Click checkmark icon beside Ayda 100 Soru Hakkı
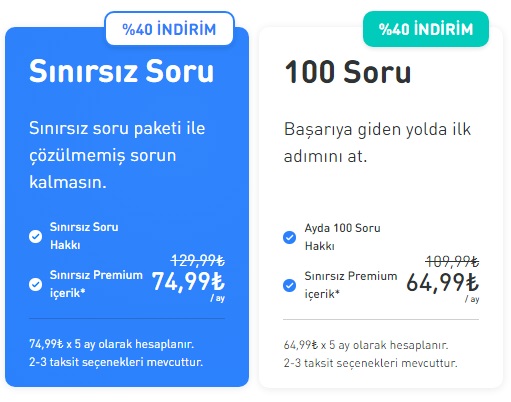Screen dimensions: 511x402 [289, 237]
